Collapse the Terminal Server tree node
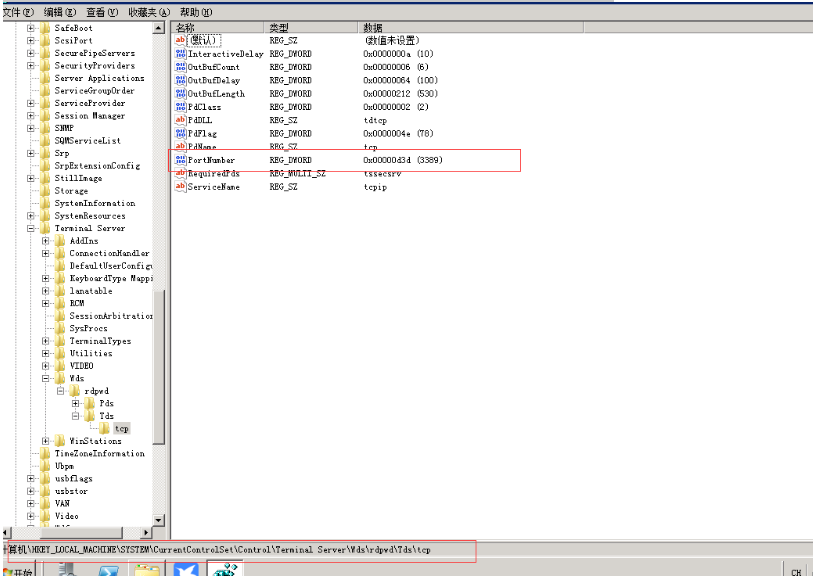 [31, 228]
